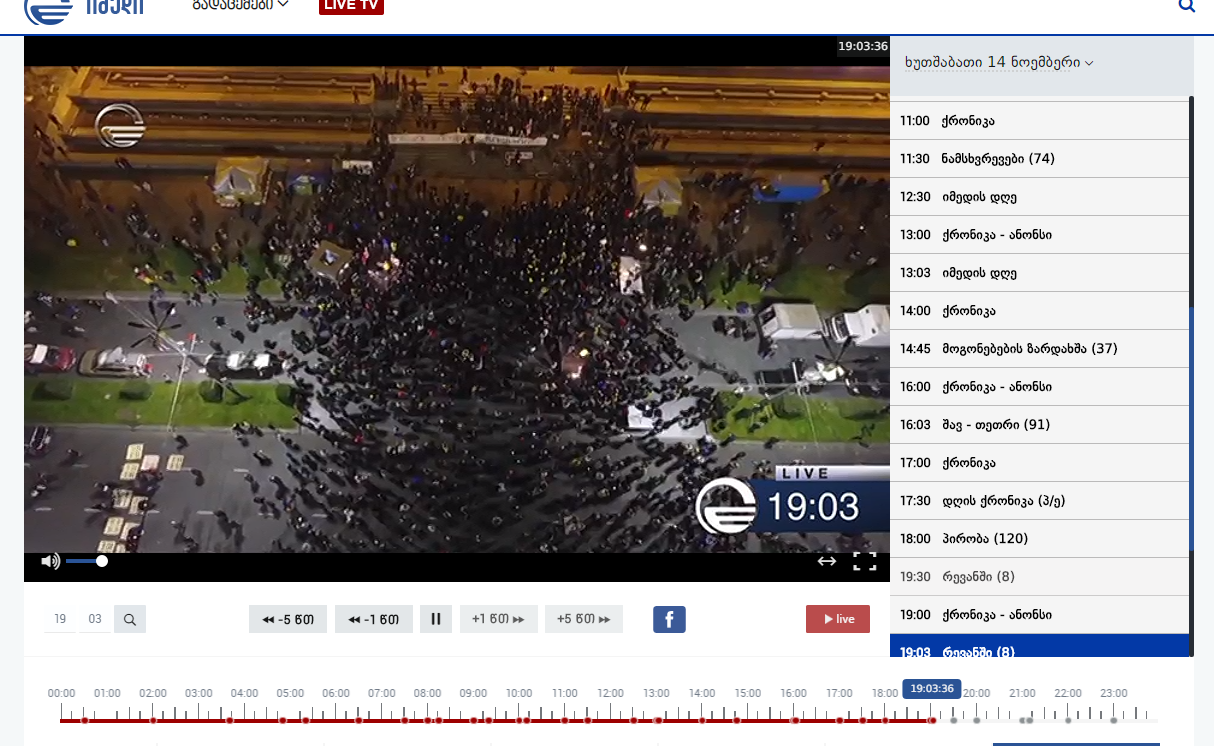Click the hour input field 19
1214x746 pixels.
click(60, 619)
